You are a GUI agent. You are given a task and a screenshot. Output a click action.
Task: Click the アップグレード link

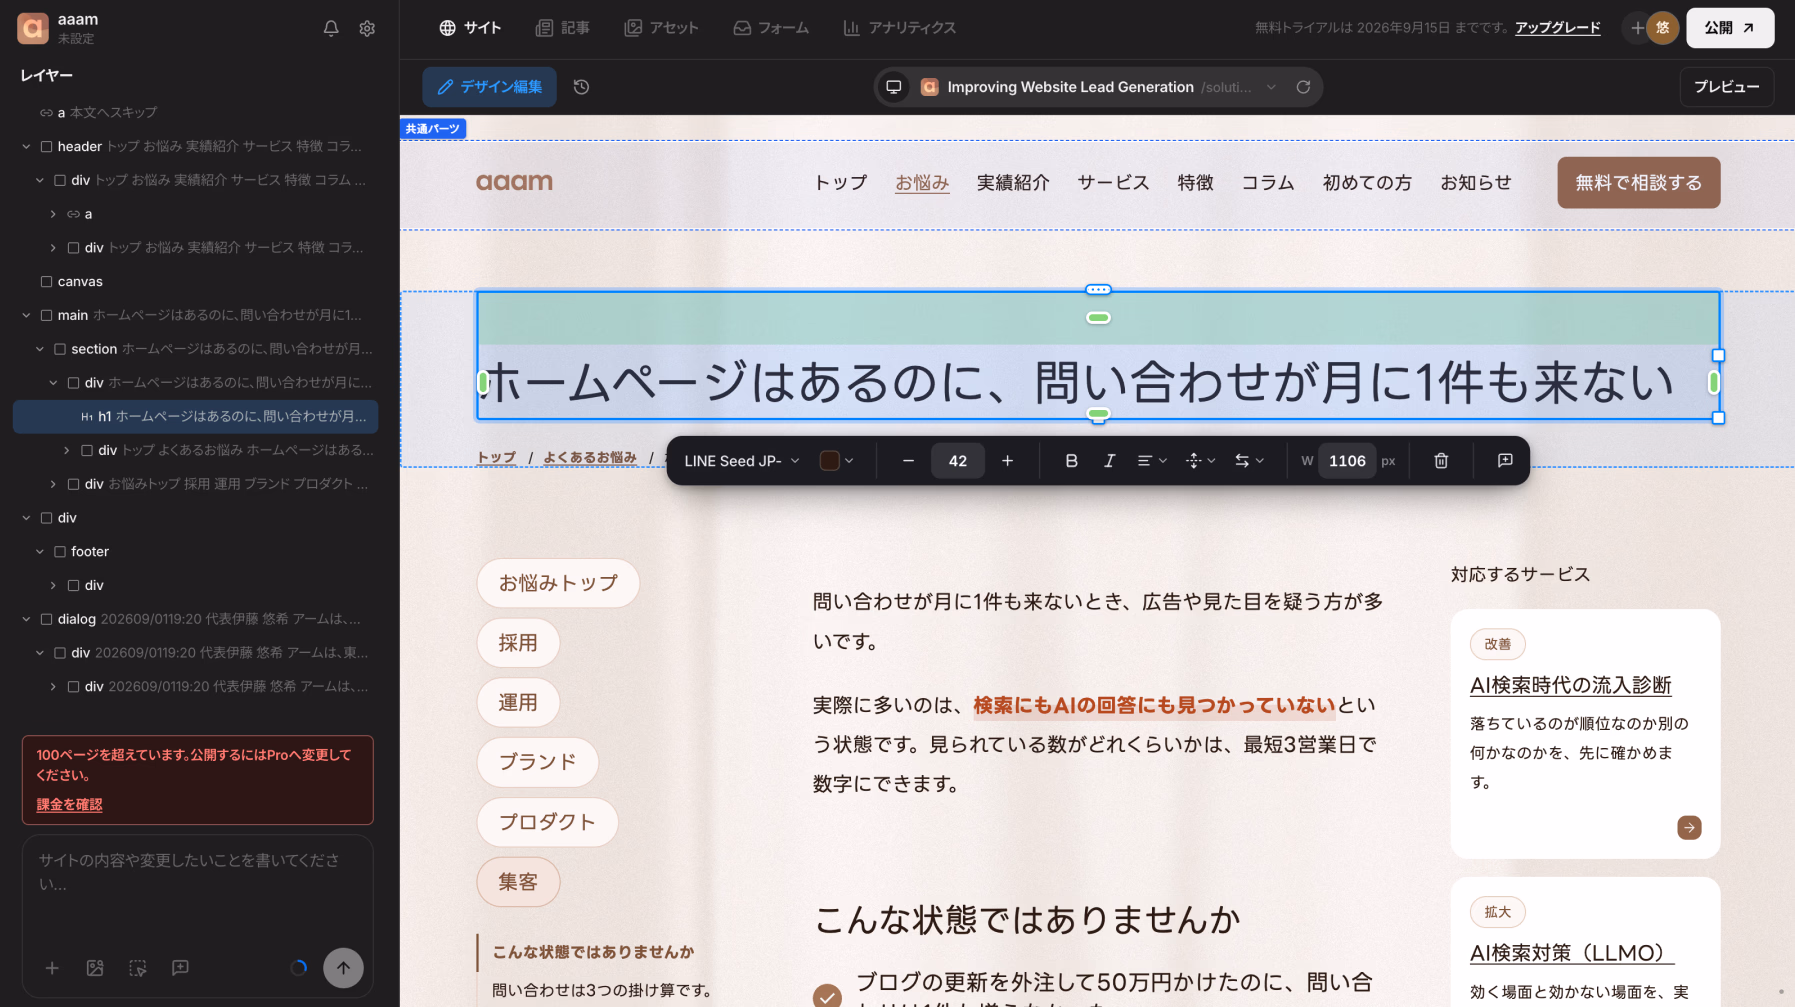click(x=1557, y=28)
